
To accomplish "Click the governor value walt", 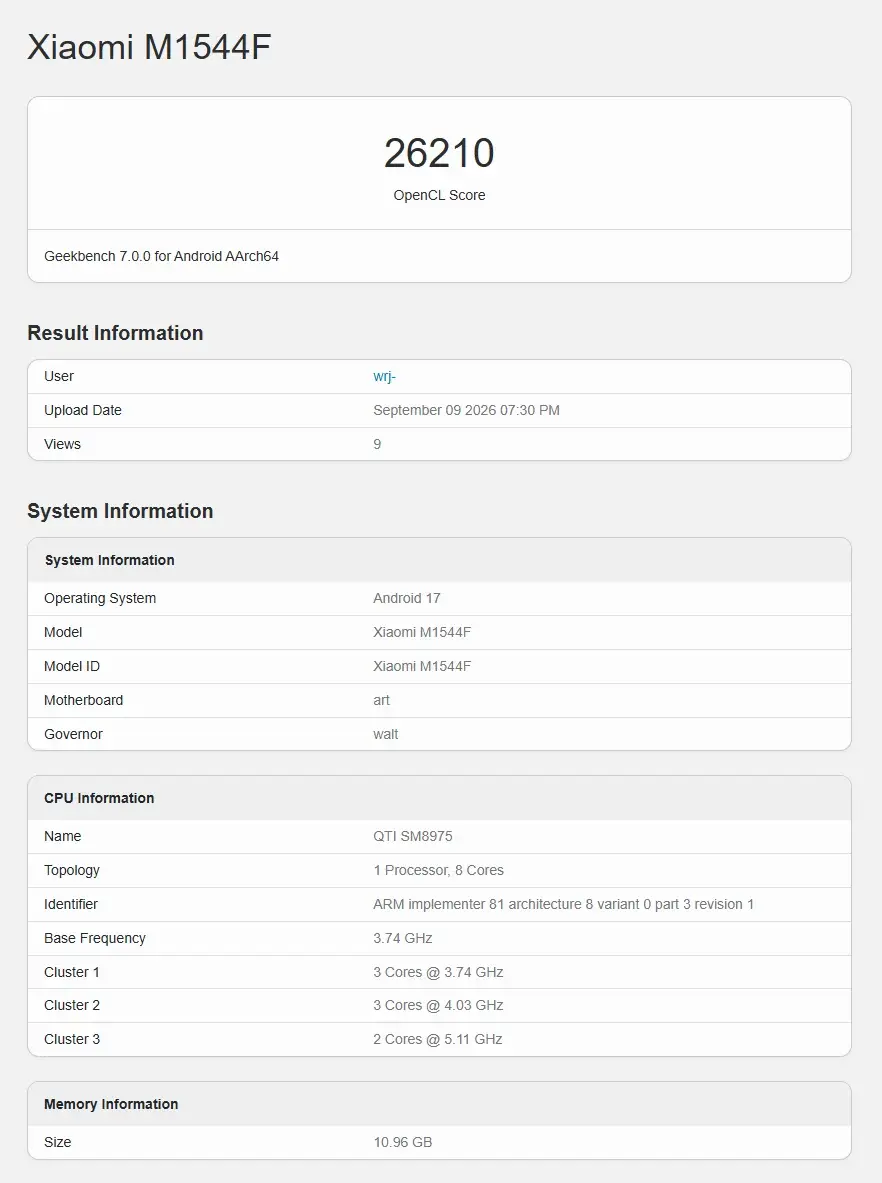I will coord(386,734).
